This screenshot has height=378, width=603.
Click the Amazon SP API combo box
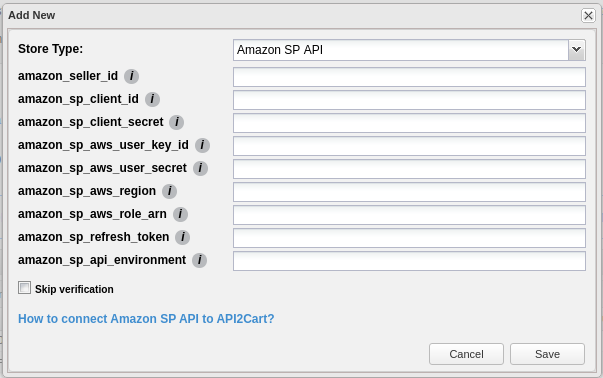click(x=409, y=50)
